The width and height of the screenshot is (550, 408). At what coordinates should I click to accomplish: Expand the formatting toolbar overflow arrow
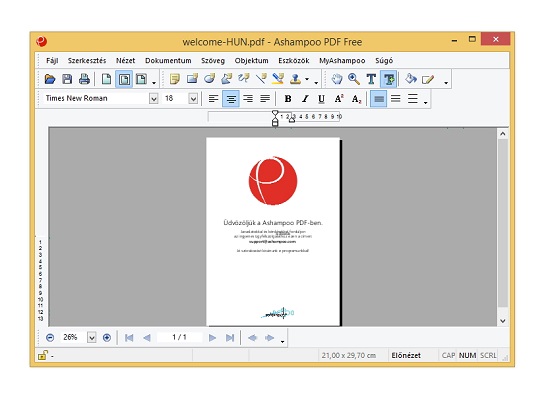425,103
